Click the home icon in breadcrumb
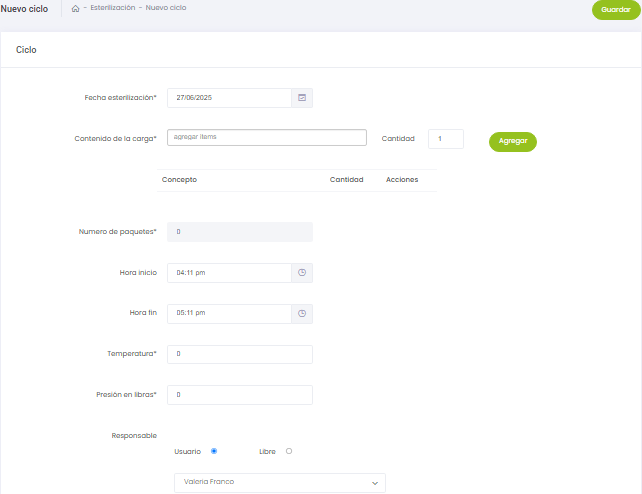642x494 pixels. [76, 9]
